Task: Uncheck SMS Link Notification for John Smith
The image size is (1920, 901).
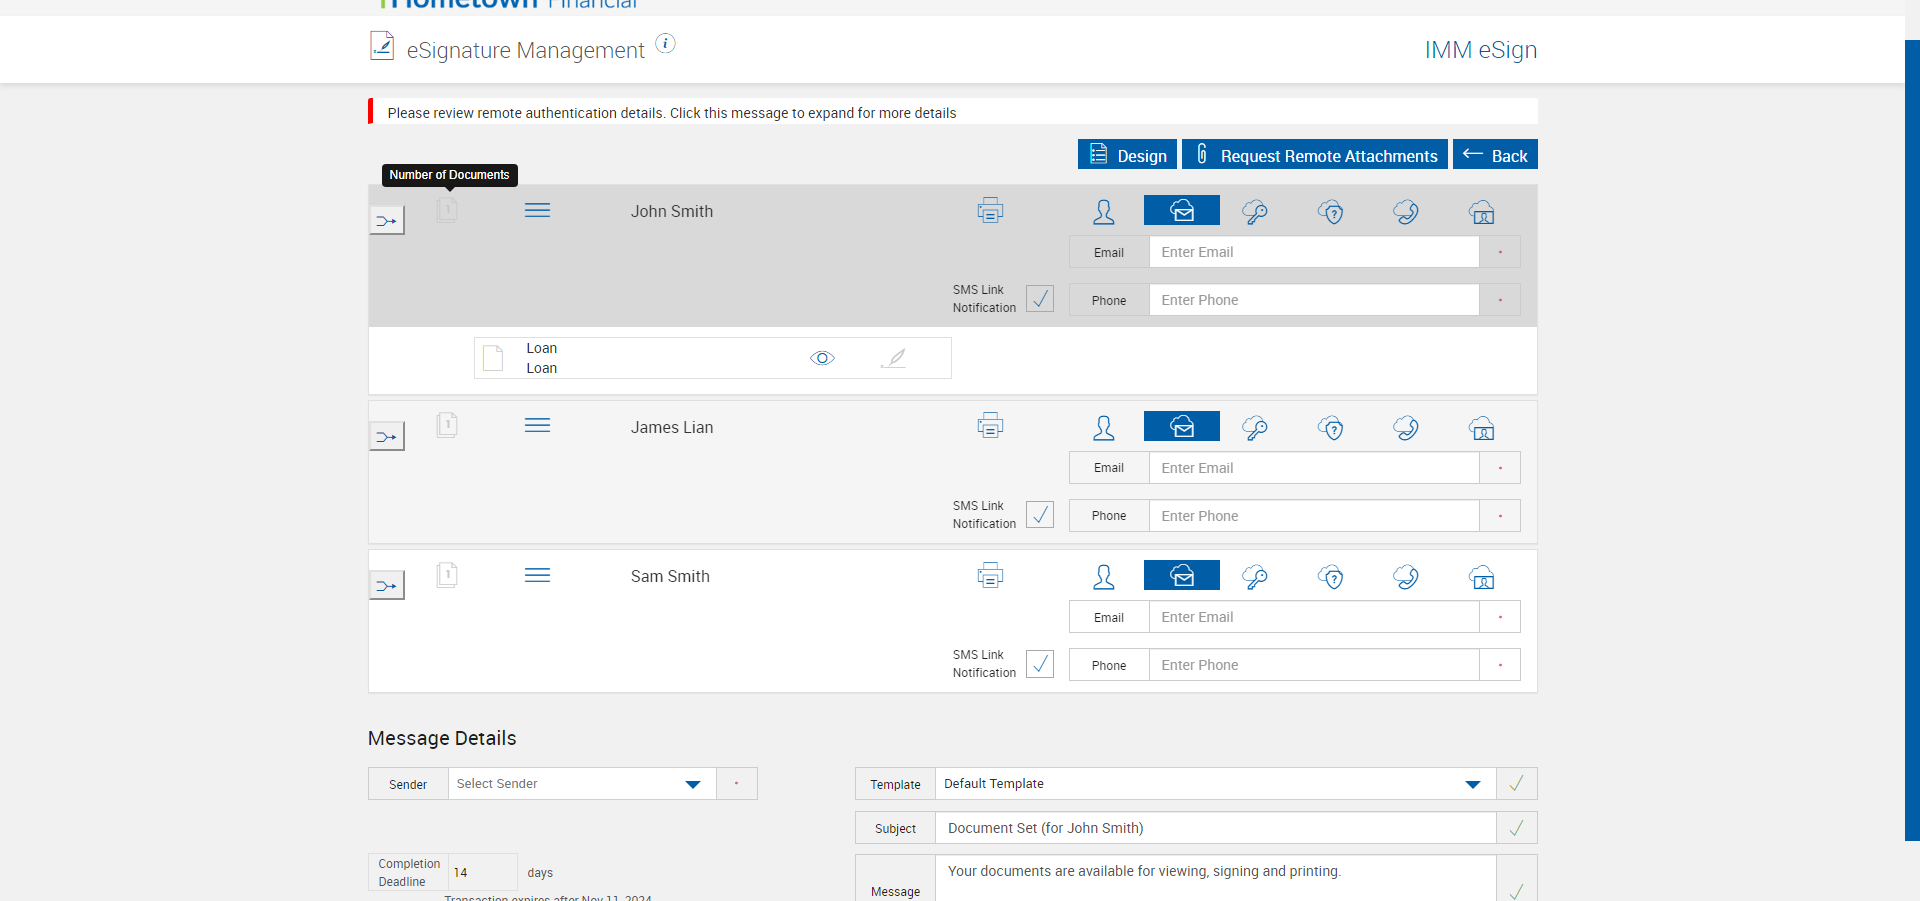Action: point(1040,299)
